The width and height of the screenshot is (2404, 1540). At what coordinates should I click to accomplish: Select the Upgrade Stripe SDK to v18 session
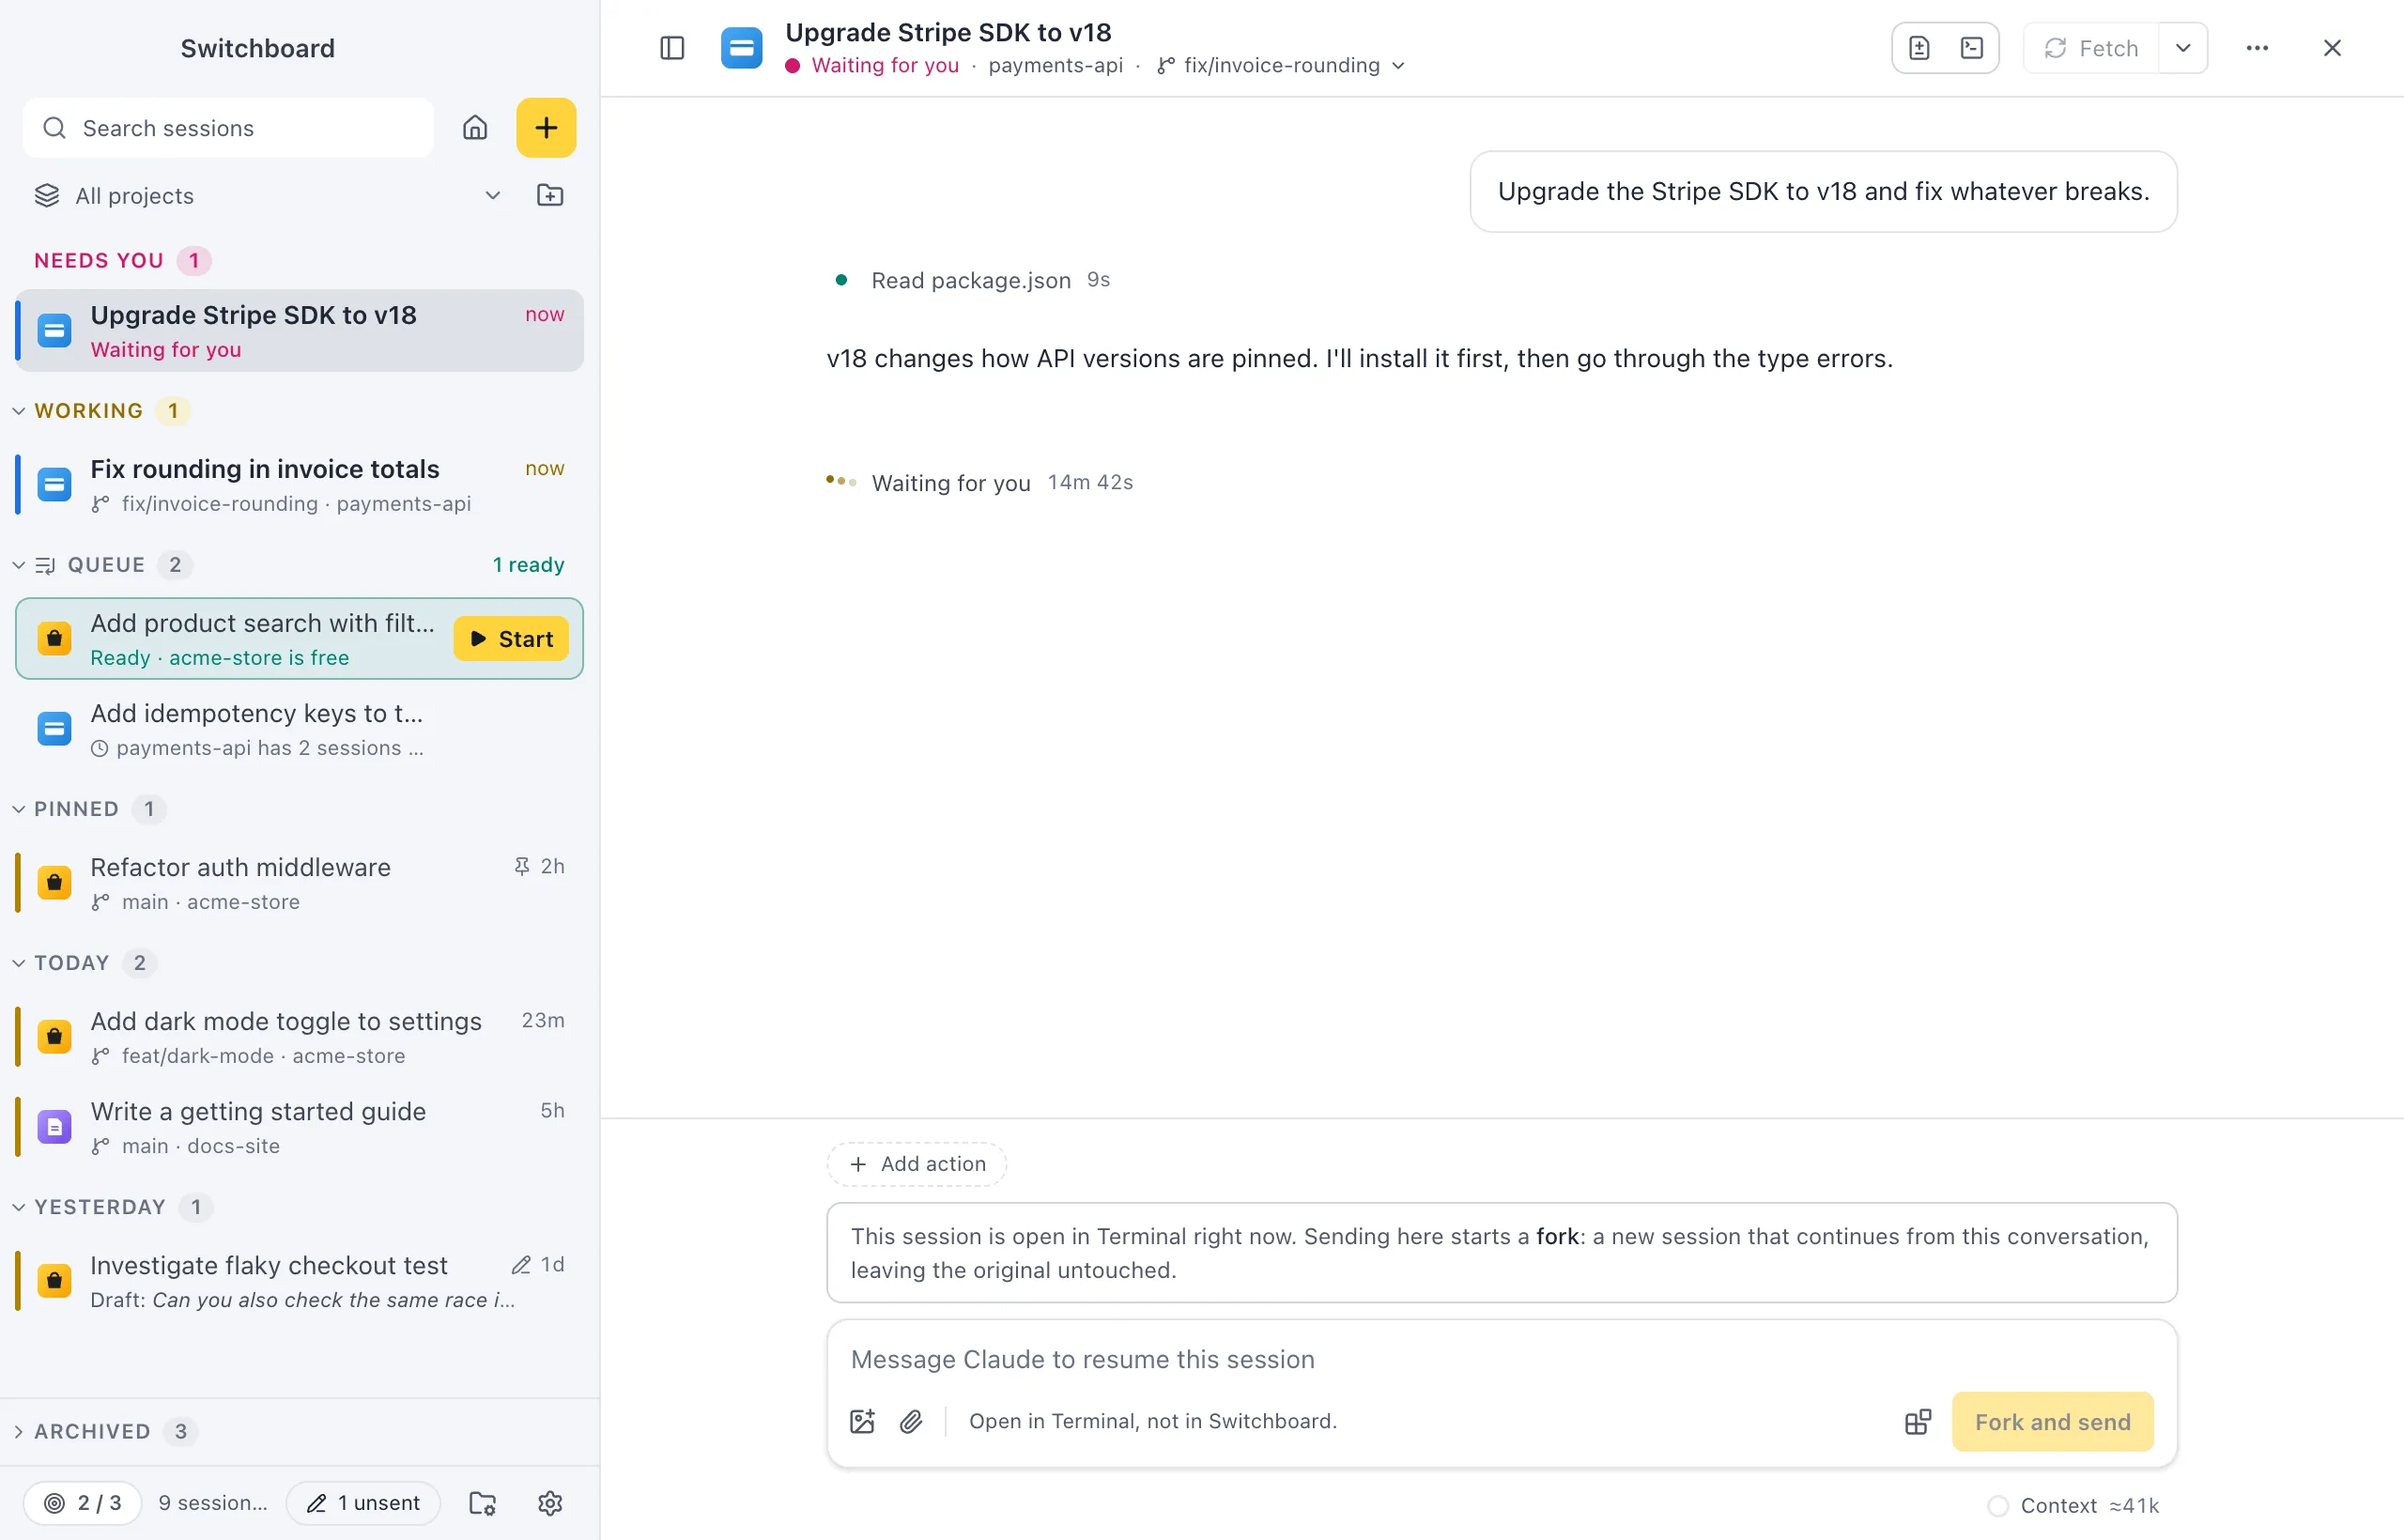(x=299, y=331)
